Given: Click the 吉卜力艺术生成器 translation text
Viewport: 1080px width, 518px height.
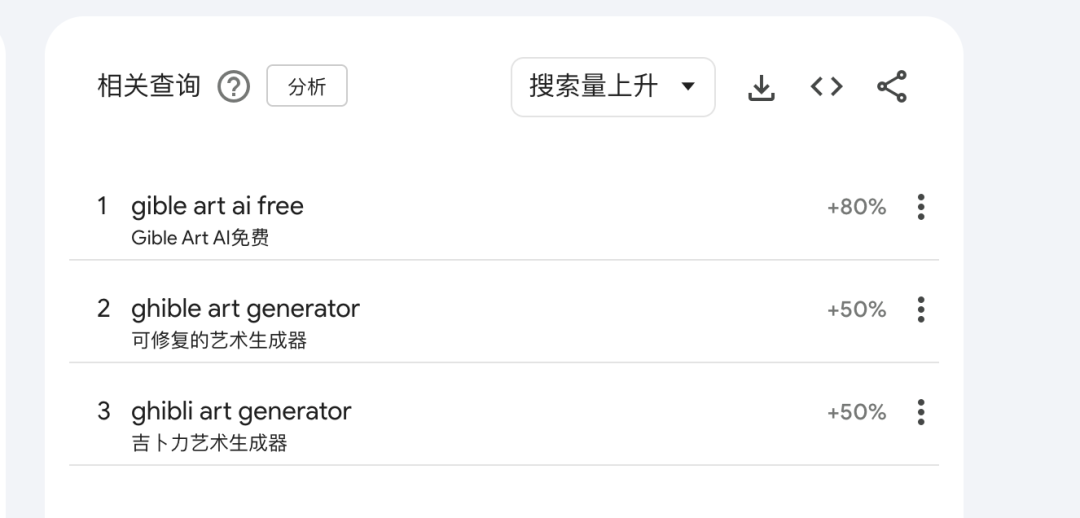Looking at the screenshot, I should (x=209, y=443).
